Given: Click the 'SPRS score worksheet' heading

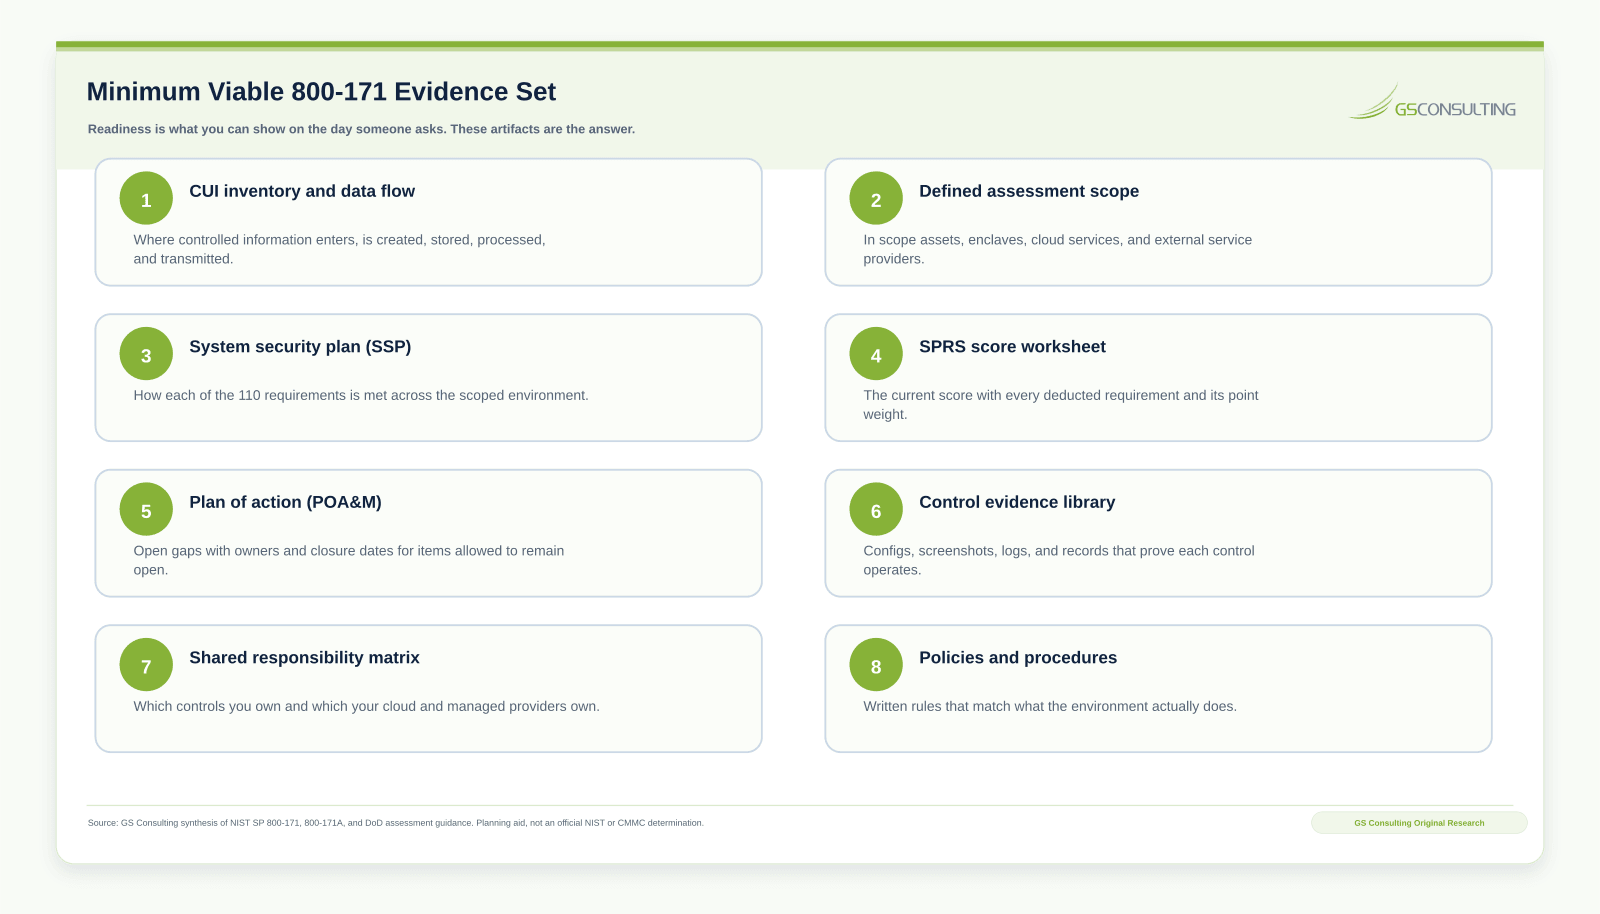Looking at the screenshot, I should click(x=1012, y=347).
